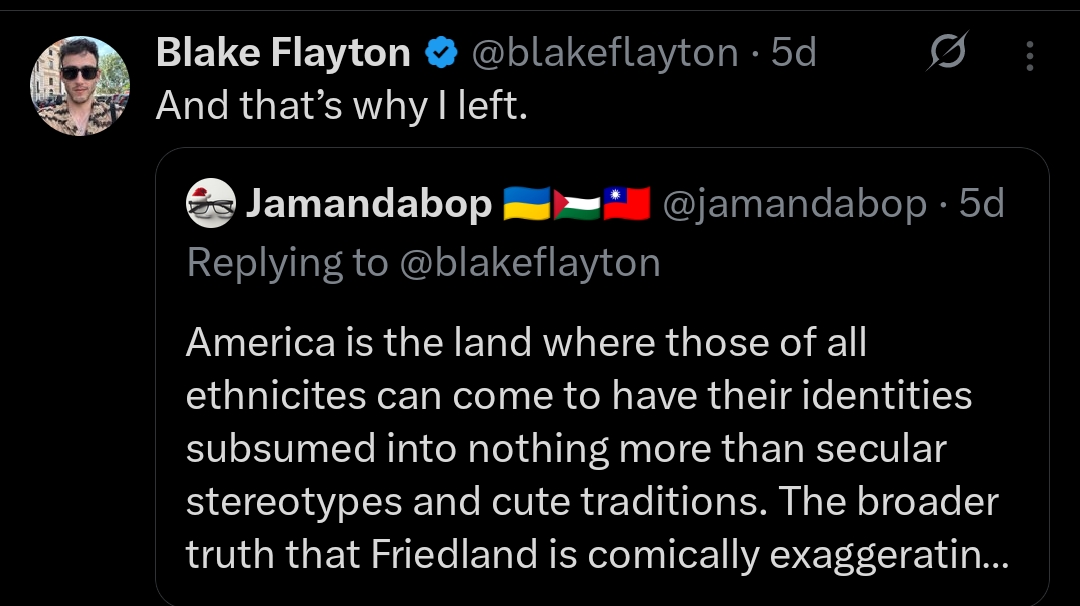Click the Palestine flag emoji
This screenshot has width=1080, height=606.
pos(577,204)
